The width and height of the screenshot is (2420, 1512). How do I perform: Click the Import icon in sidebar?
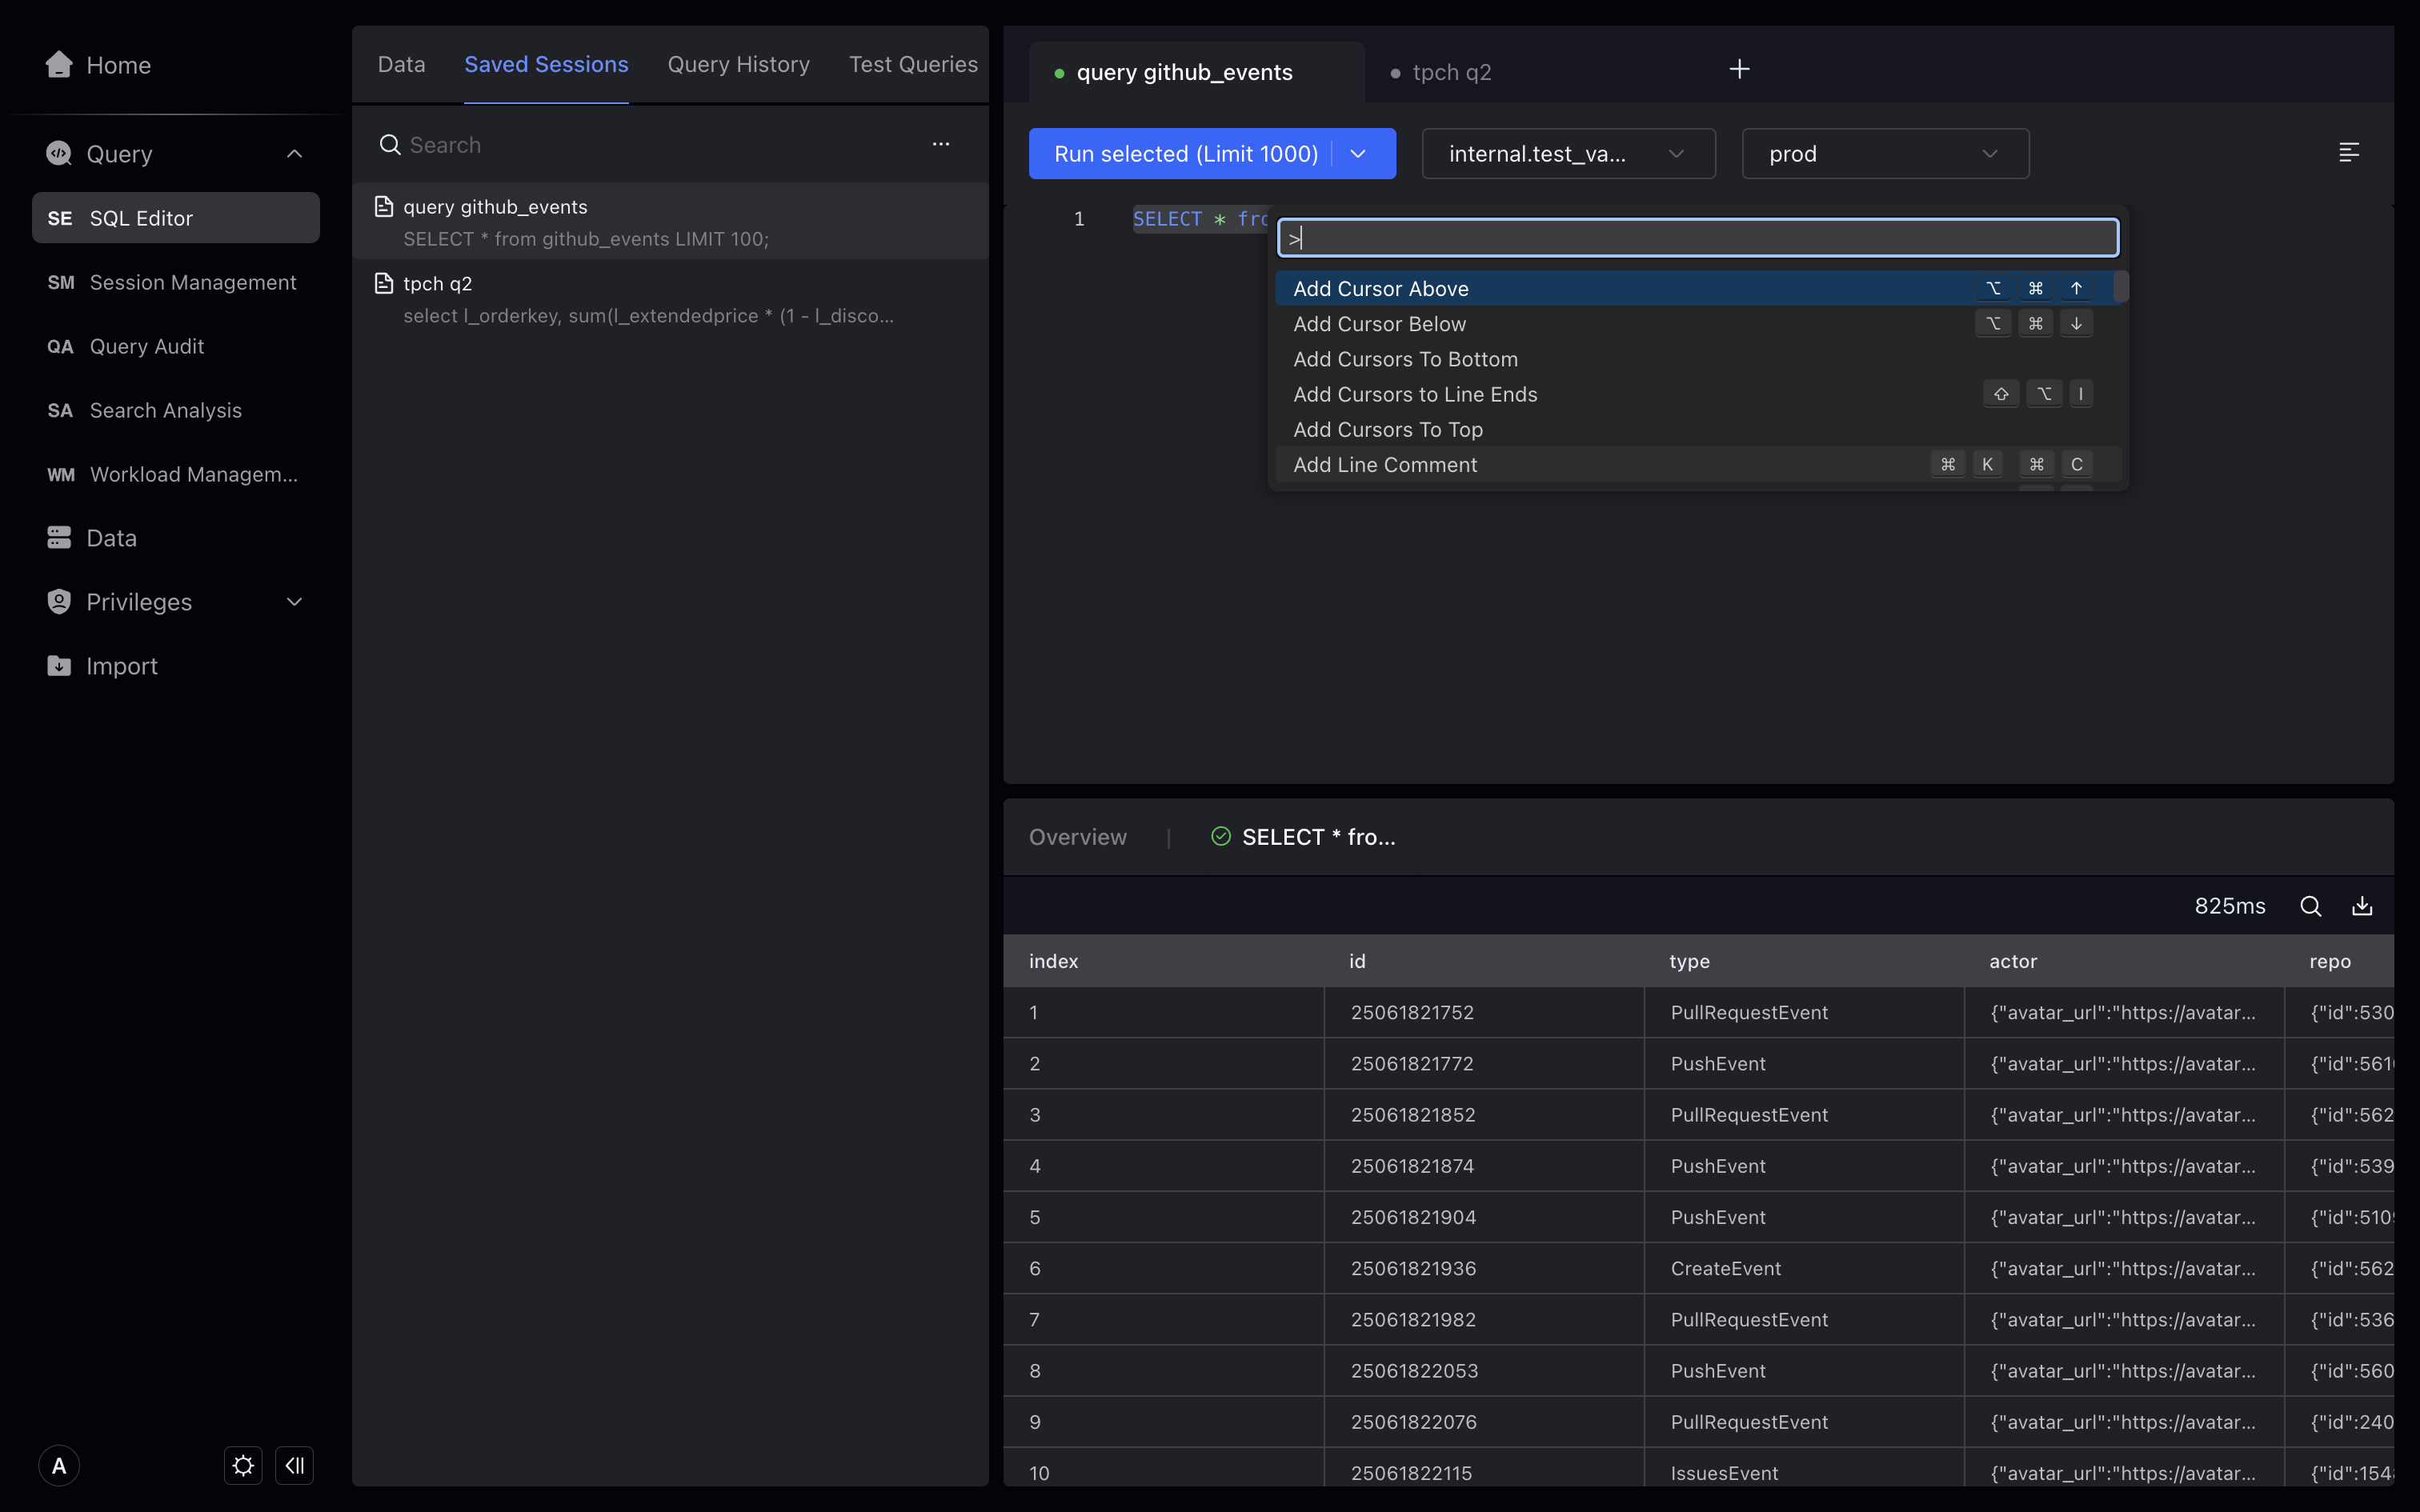click(x=59, y=666)
